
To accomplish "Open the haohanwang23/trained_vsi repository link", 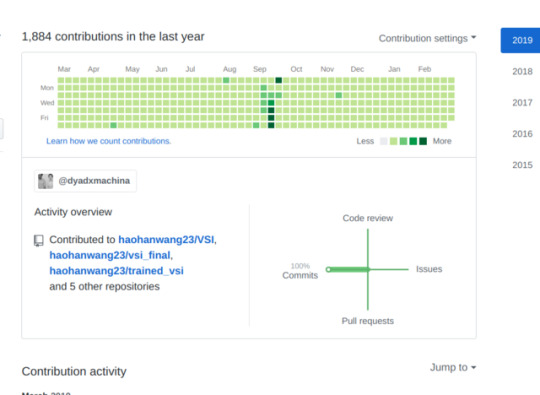I will point(116,271).
